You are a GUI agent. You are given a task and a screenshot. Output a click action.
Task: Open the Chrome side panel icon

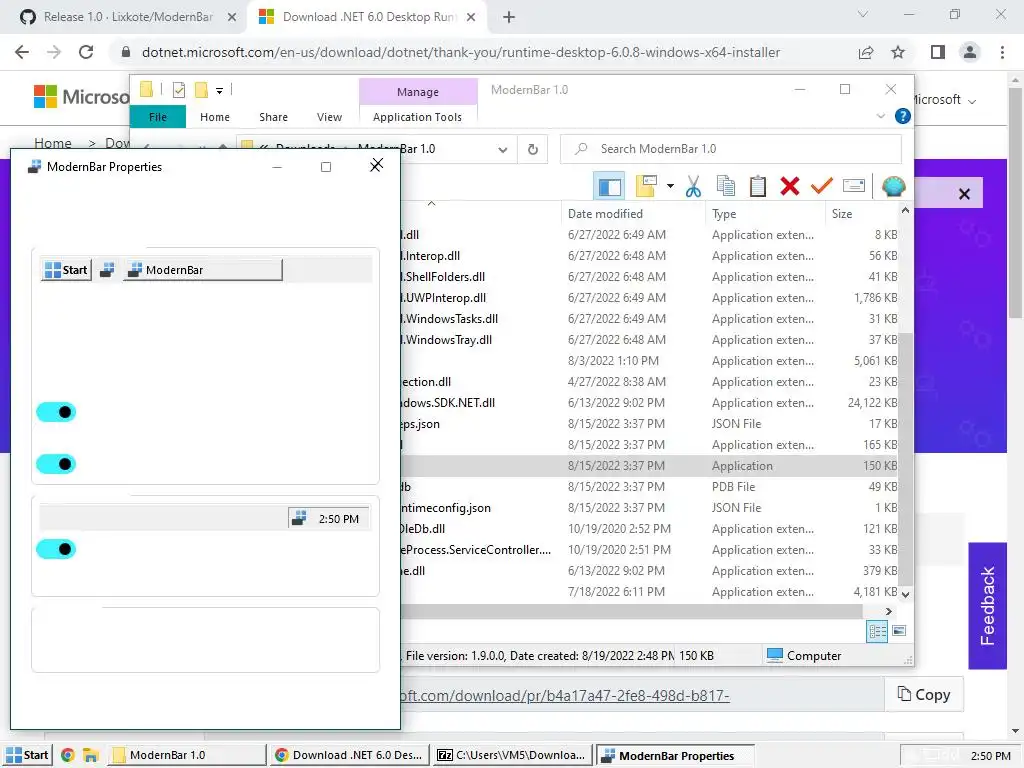click(938, 52)
